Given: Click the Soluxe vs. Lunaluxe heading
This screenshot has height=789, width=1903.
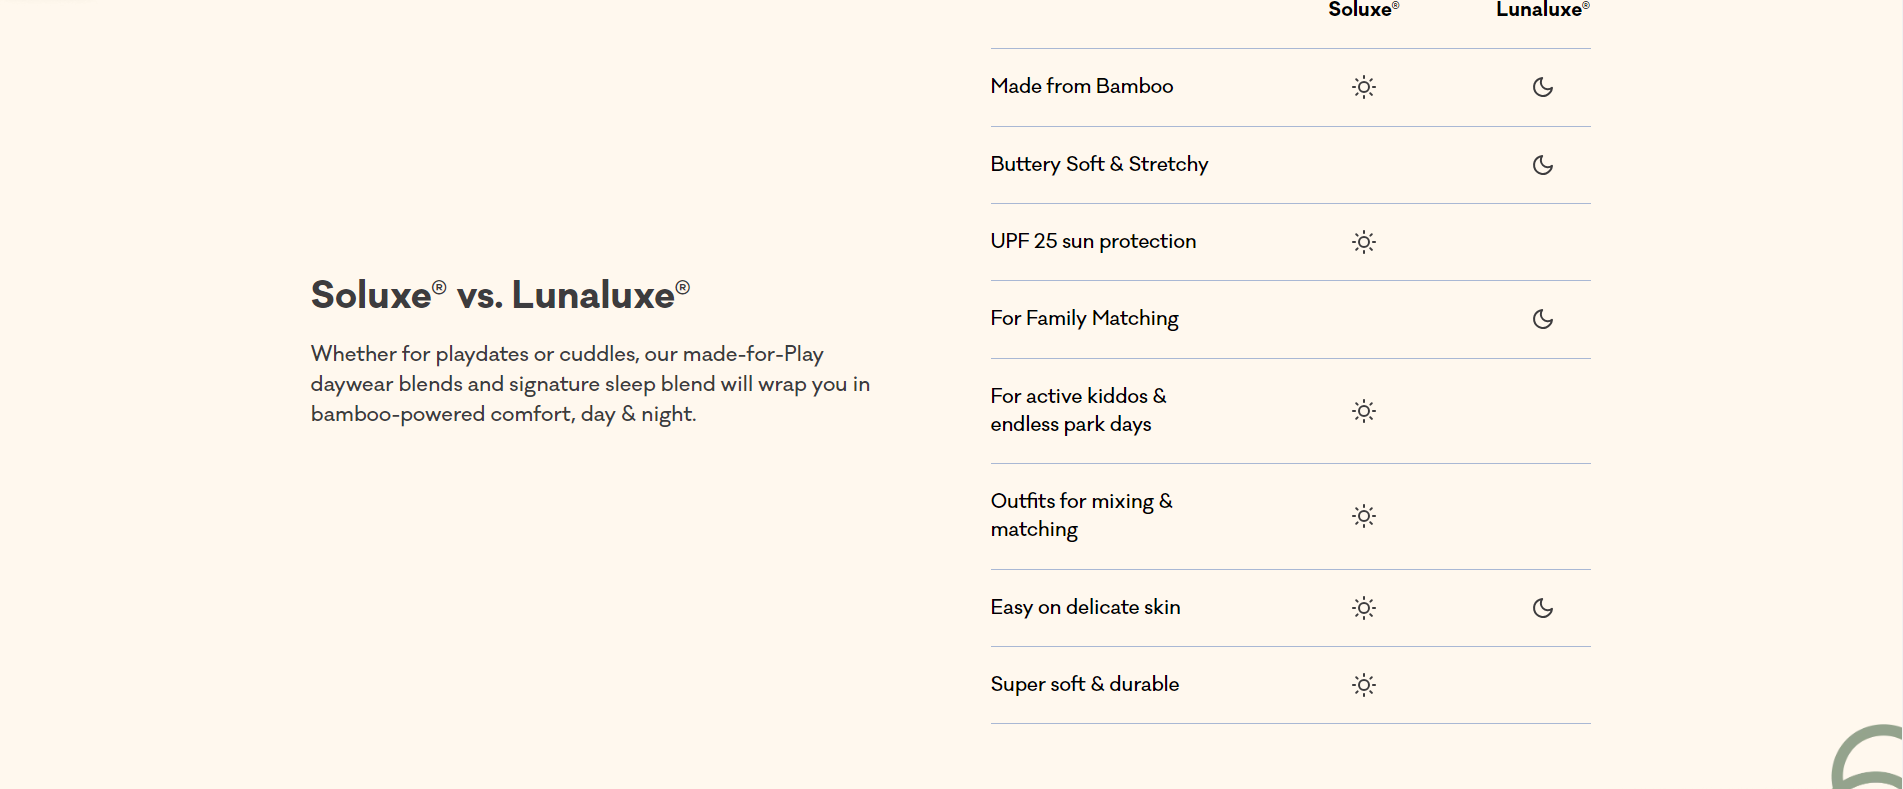Looking at the screenshot, I should pos(500,295).
